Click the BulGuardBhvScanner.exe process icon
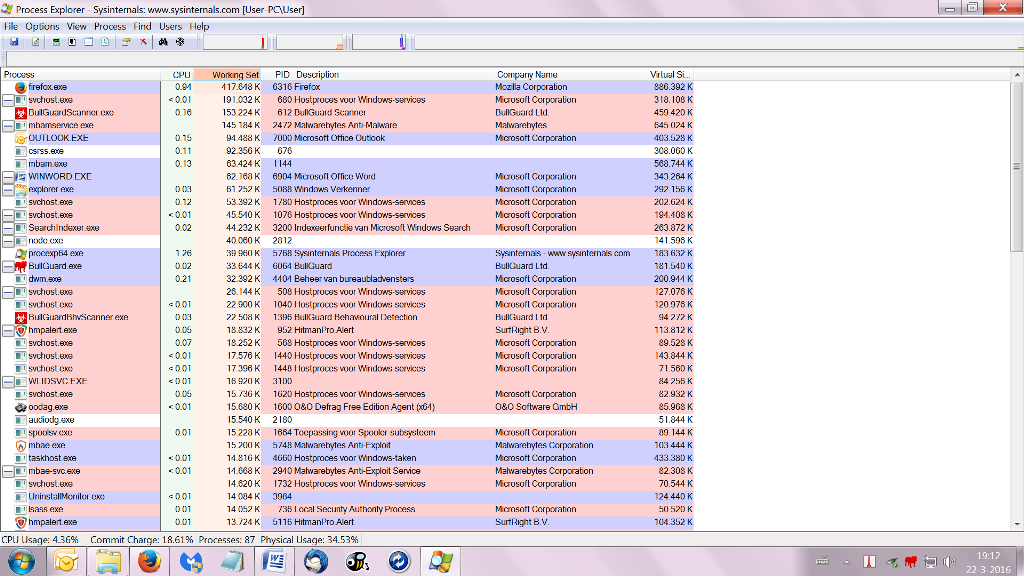Screen dimensions: 1024x576 click(20, 317)
